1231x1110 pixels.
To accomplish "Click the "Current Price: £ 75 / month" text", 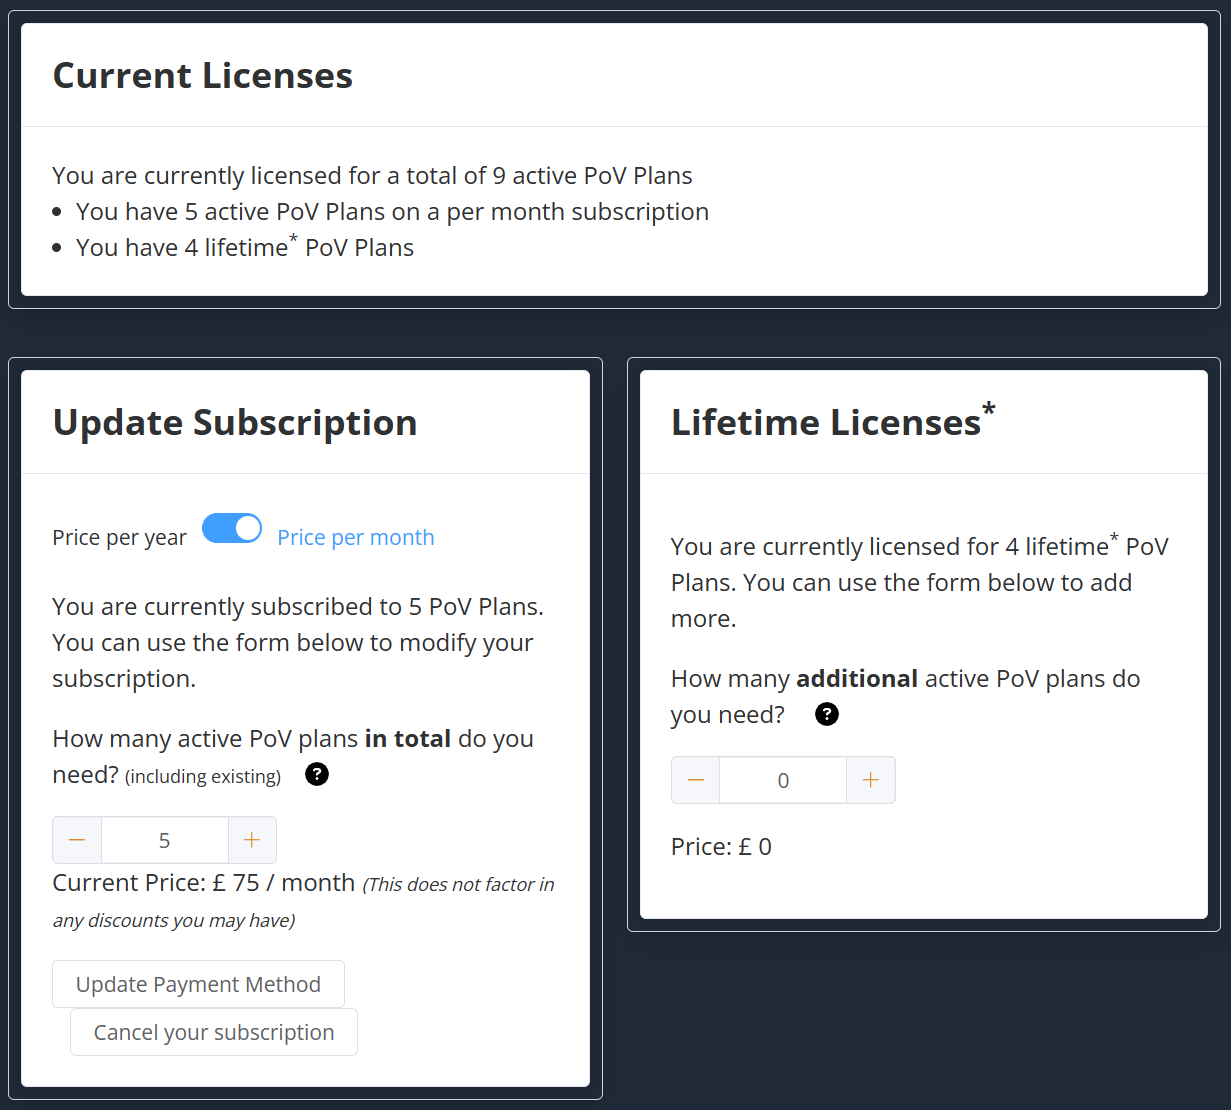I will click(204, 883).
